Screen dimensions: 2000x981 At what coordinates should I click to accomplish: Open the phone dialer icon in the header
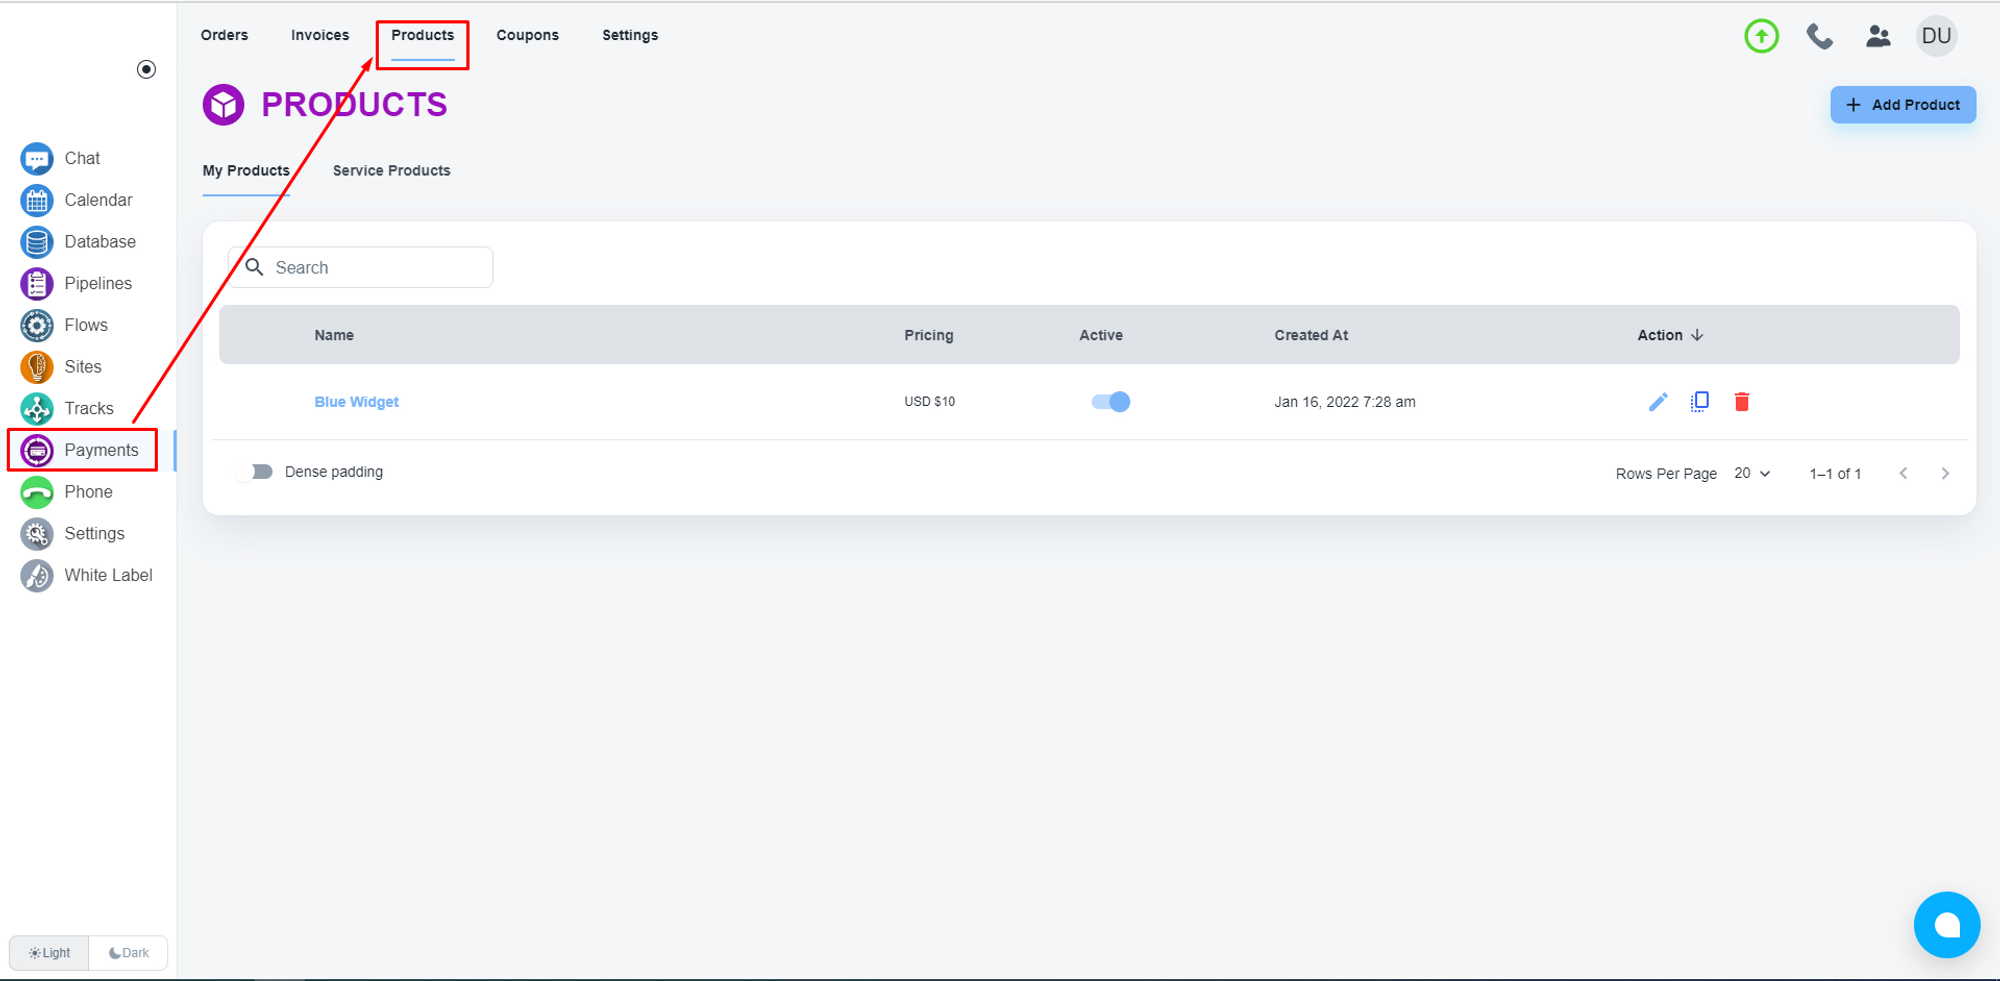(1819, 36)
